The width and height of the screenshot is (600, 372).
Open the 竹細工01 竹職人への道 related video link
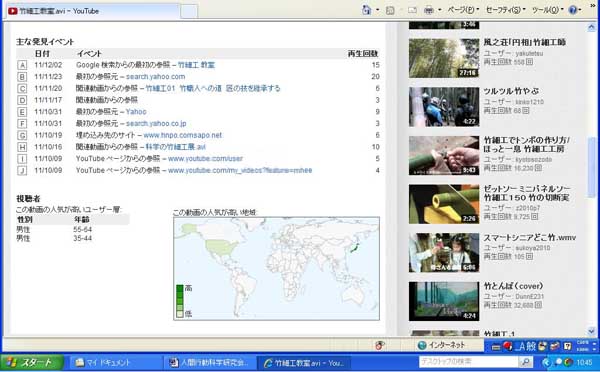tap(213, 88)
